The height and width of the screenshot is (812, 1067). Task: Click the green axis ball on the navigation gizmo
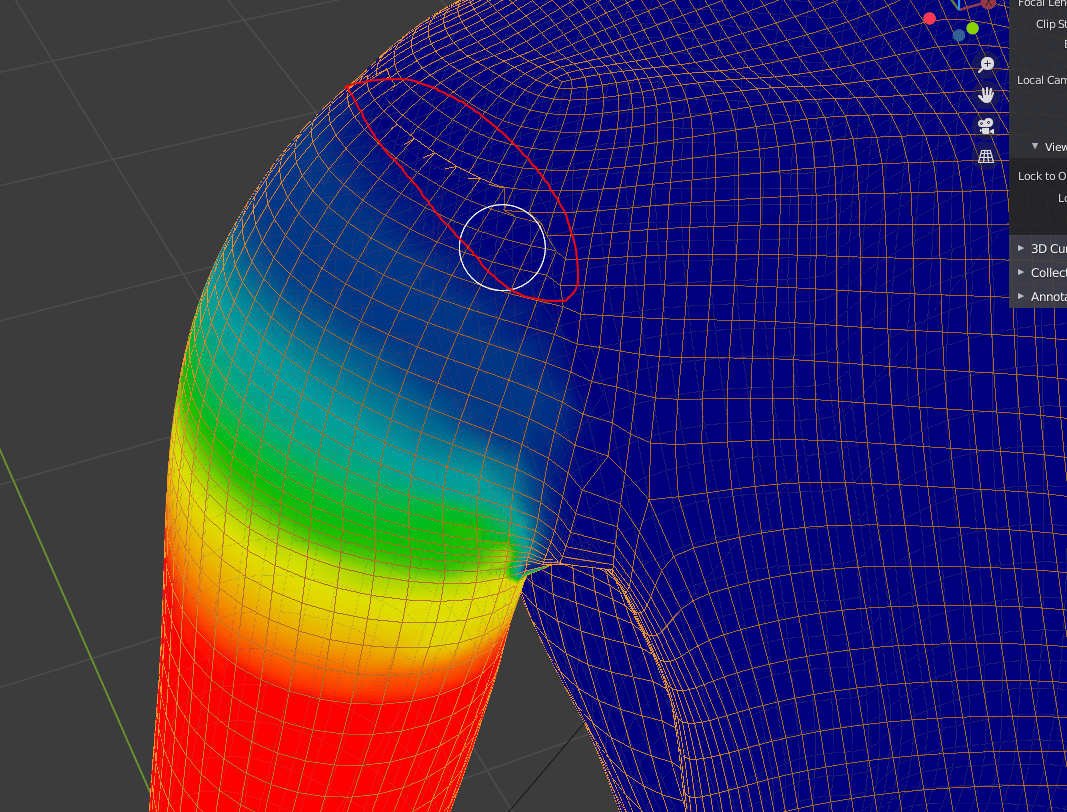971,28
